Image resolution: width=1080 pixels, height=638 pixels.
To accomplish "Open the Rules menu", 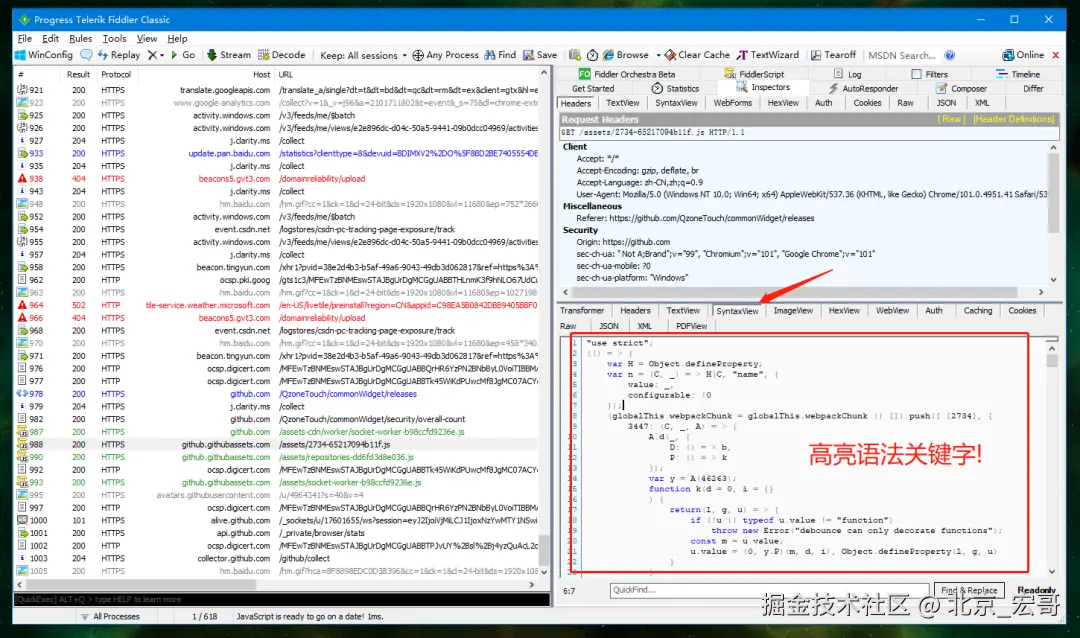I will [80, 39].
